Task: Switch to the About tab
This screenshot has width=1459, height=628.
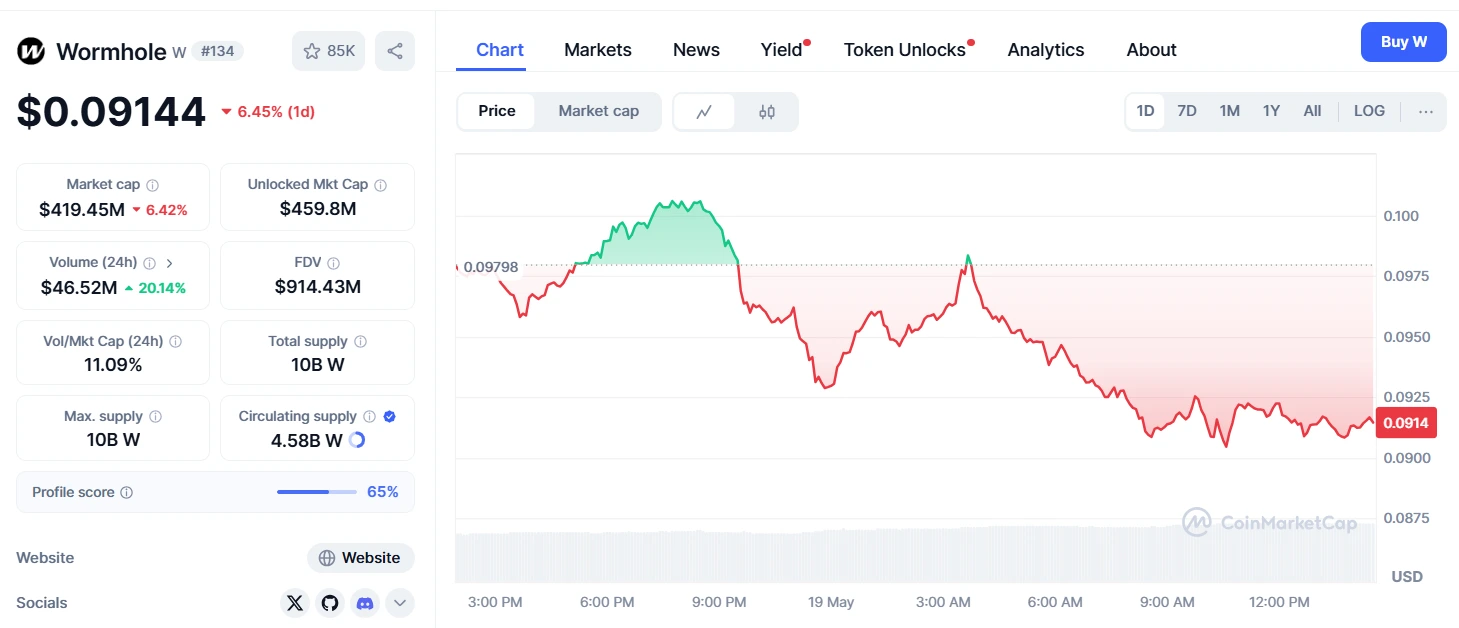Action: tap(1151, 50)
